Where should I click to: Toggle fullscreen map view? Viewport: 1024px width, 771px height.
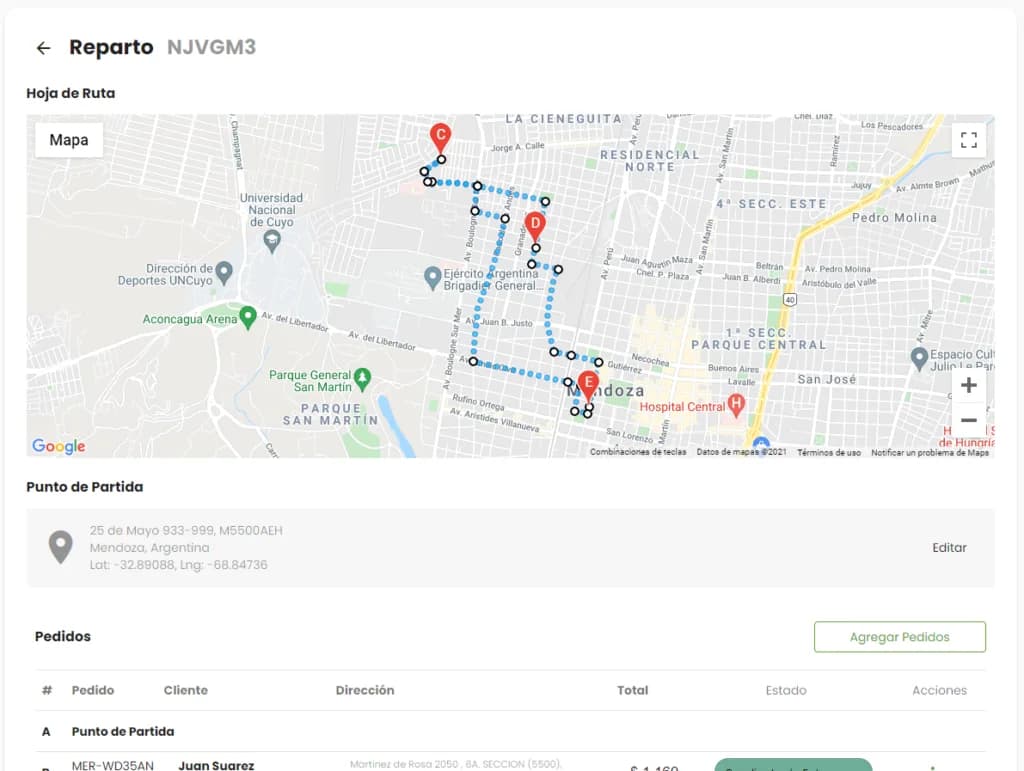click(x=968, y=140)
